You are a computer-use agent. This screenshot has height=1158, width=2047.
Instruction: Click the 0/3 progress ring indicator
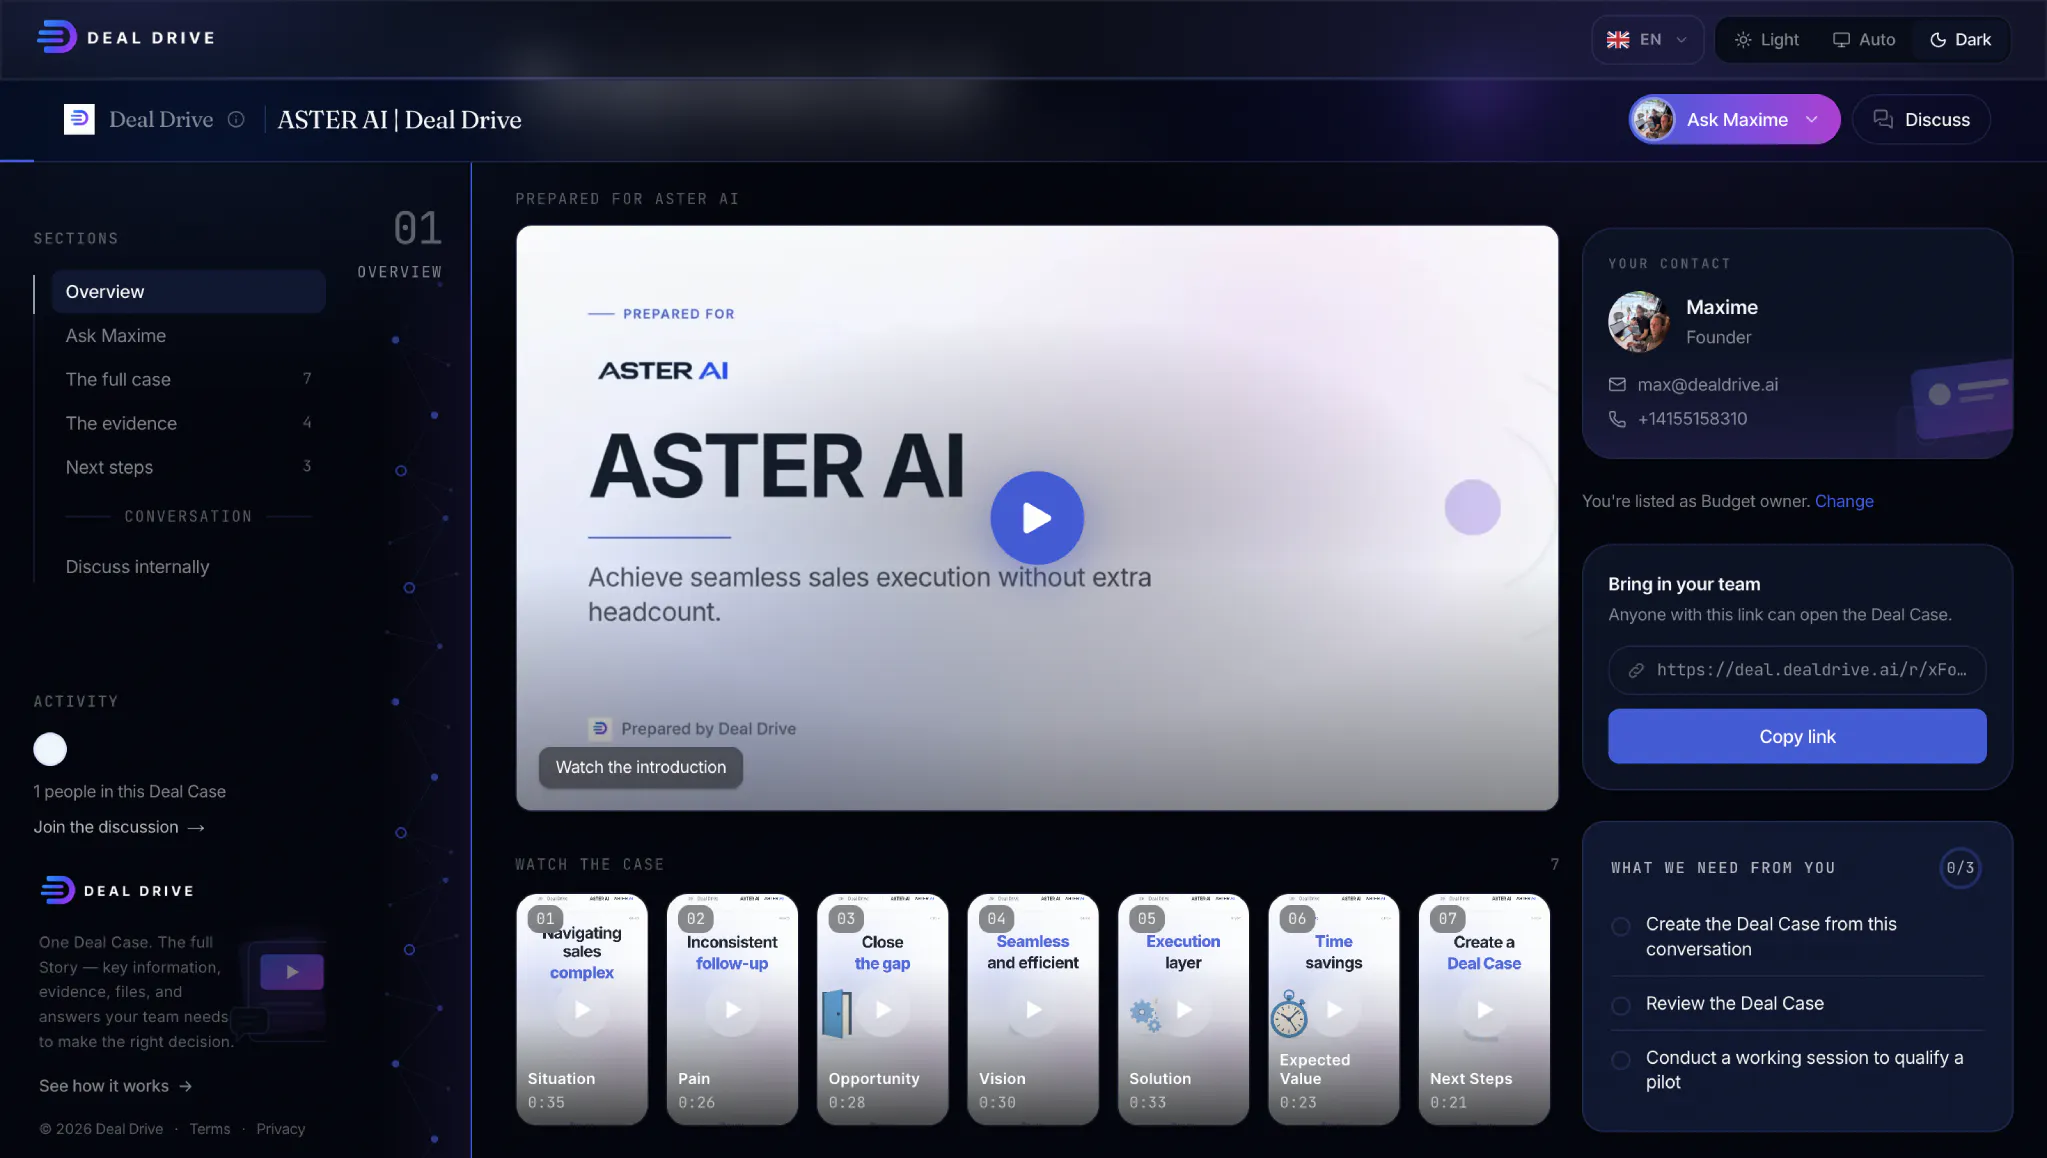(1960, 868)
